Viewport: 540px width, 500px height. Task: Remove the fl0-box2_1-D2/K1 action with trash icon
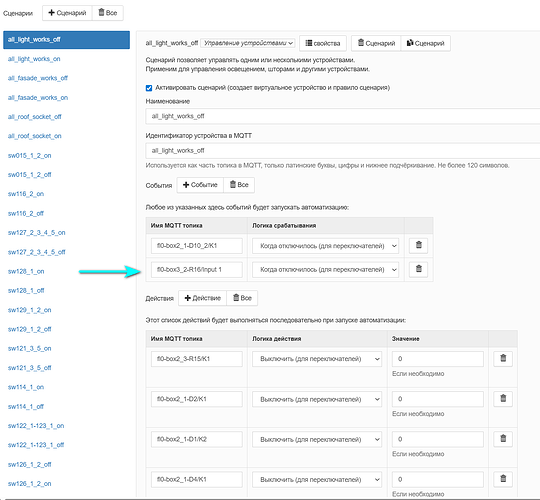(x=503, y=399)
